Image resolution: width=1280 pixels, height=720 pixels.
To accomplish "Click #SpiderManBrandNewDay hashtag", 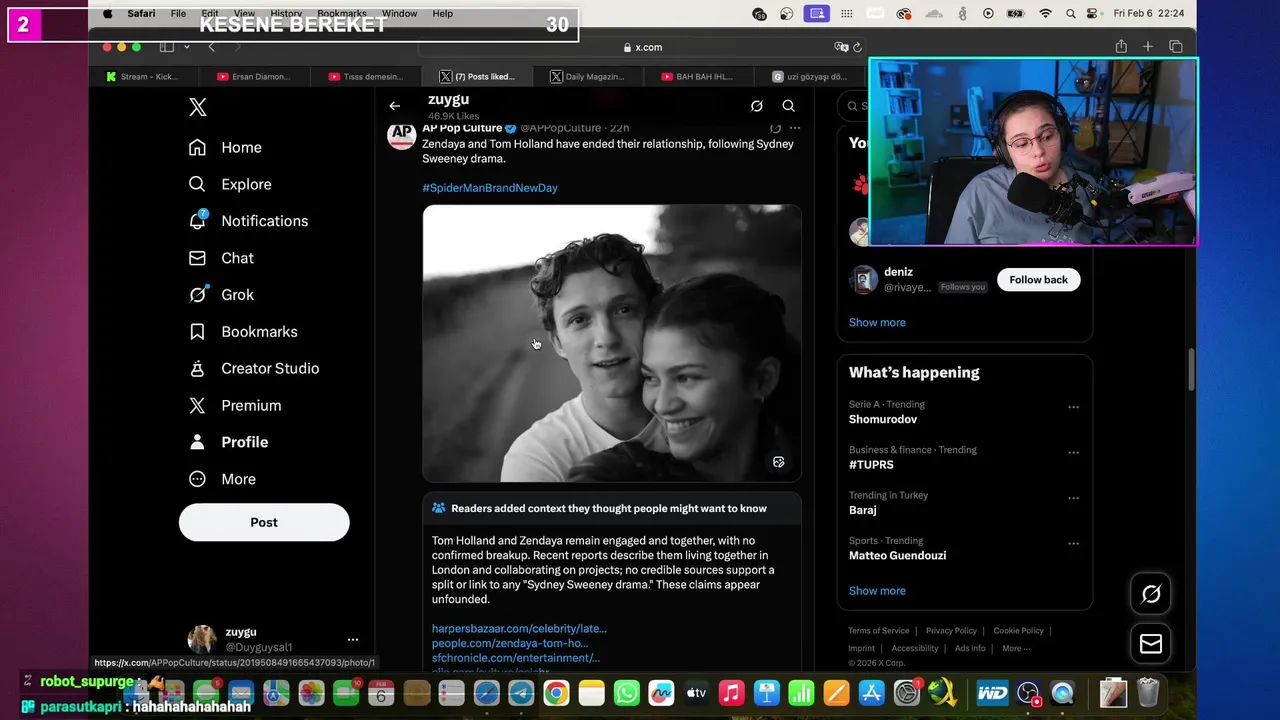I will tap(490, 188).
